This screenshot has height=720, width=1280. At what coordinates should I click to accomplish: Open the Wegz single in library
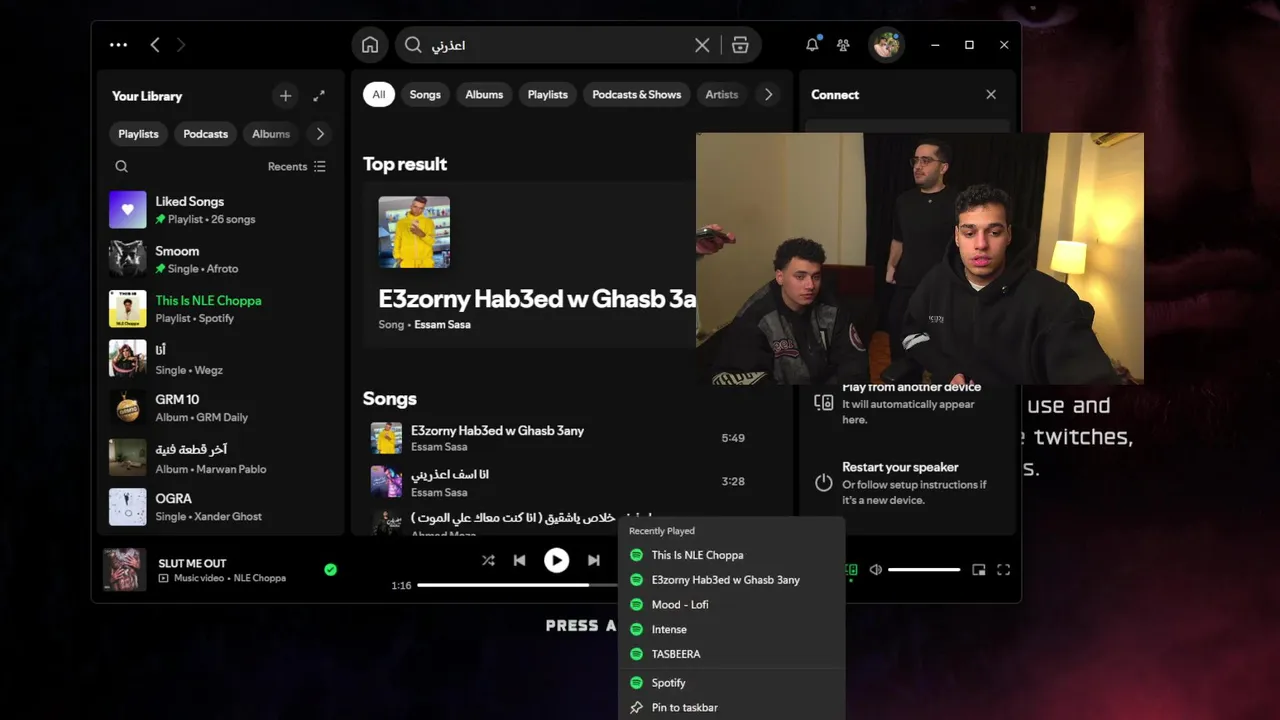(220, 358)
